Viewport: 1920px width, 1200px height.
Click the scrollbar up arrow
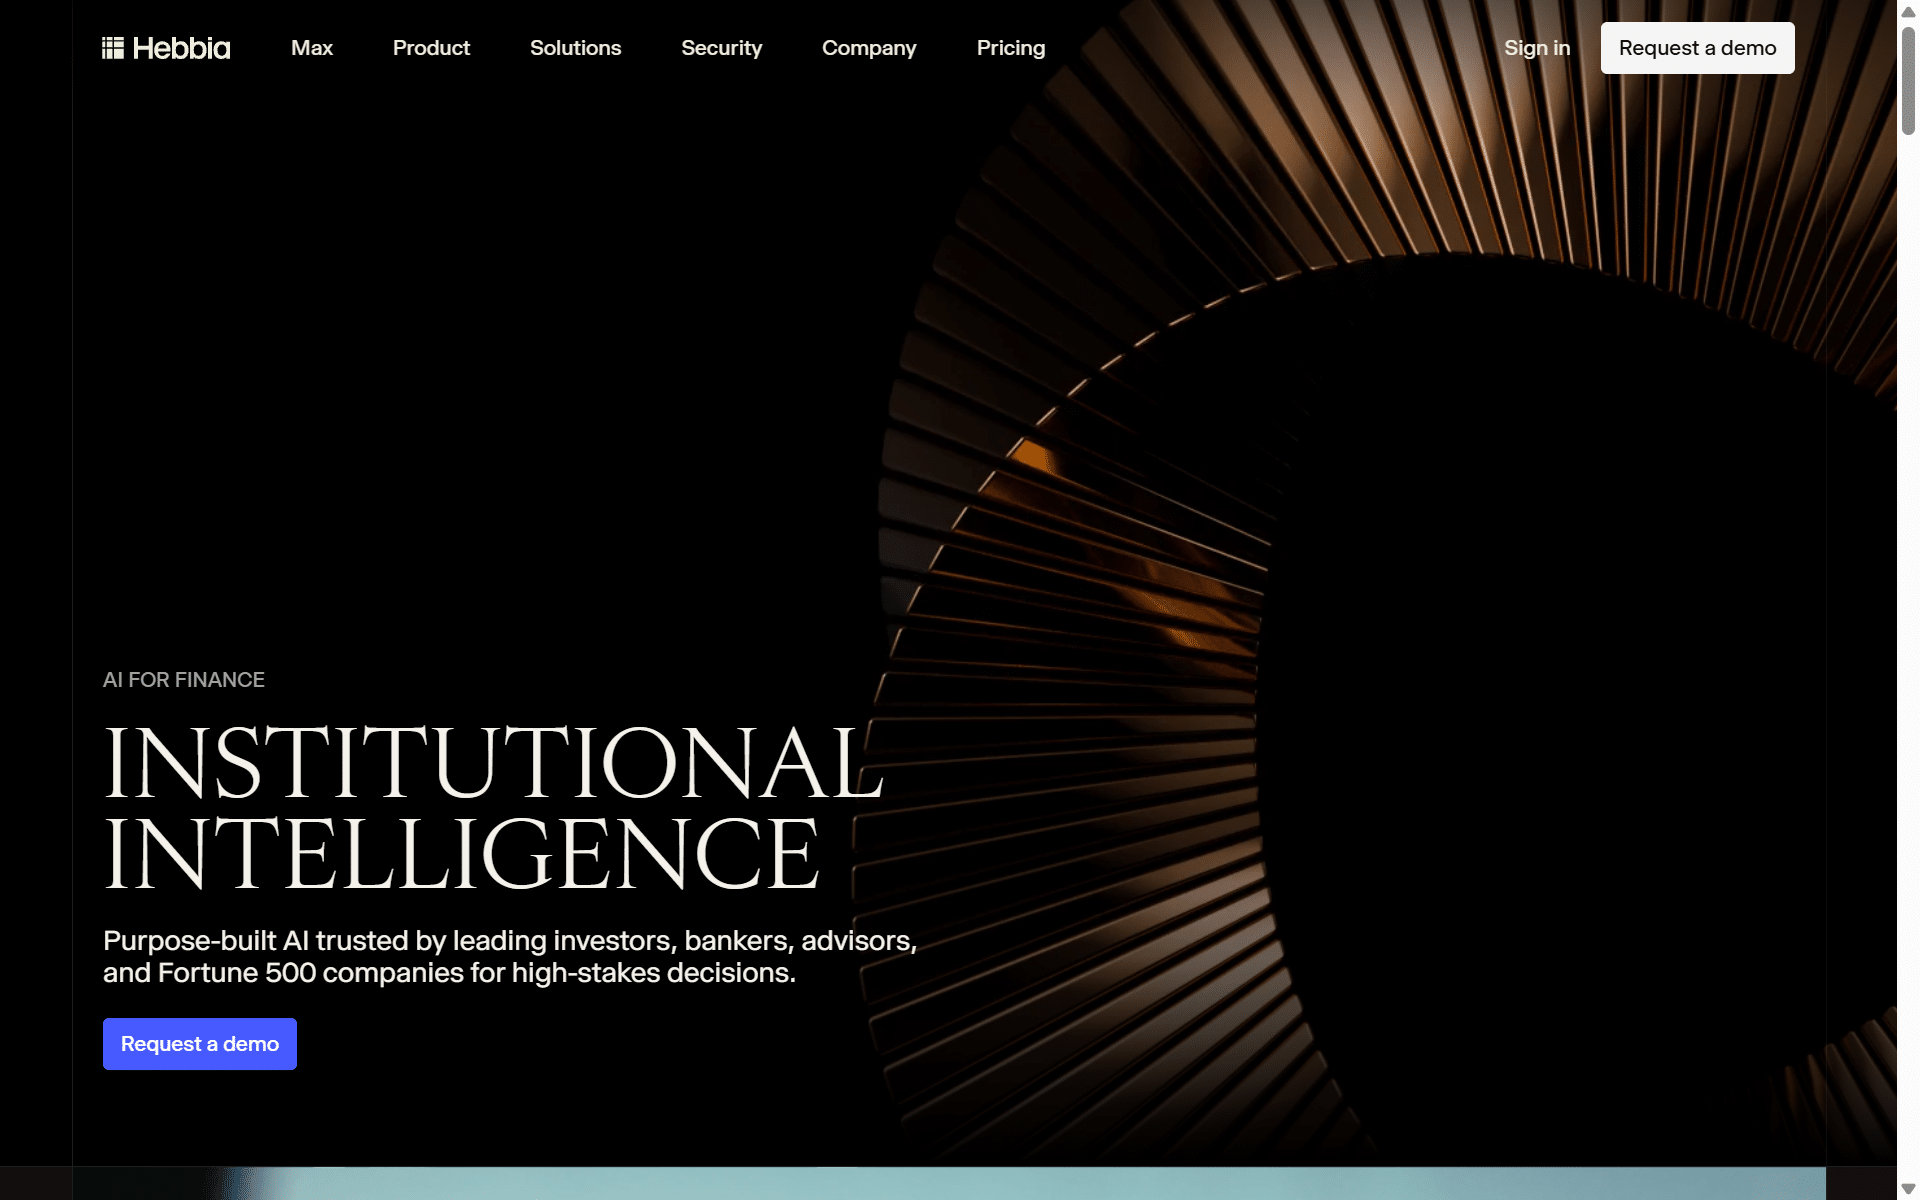click(x=1908, y=12)
